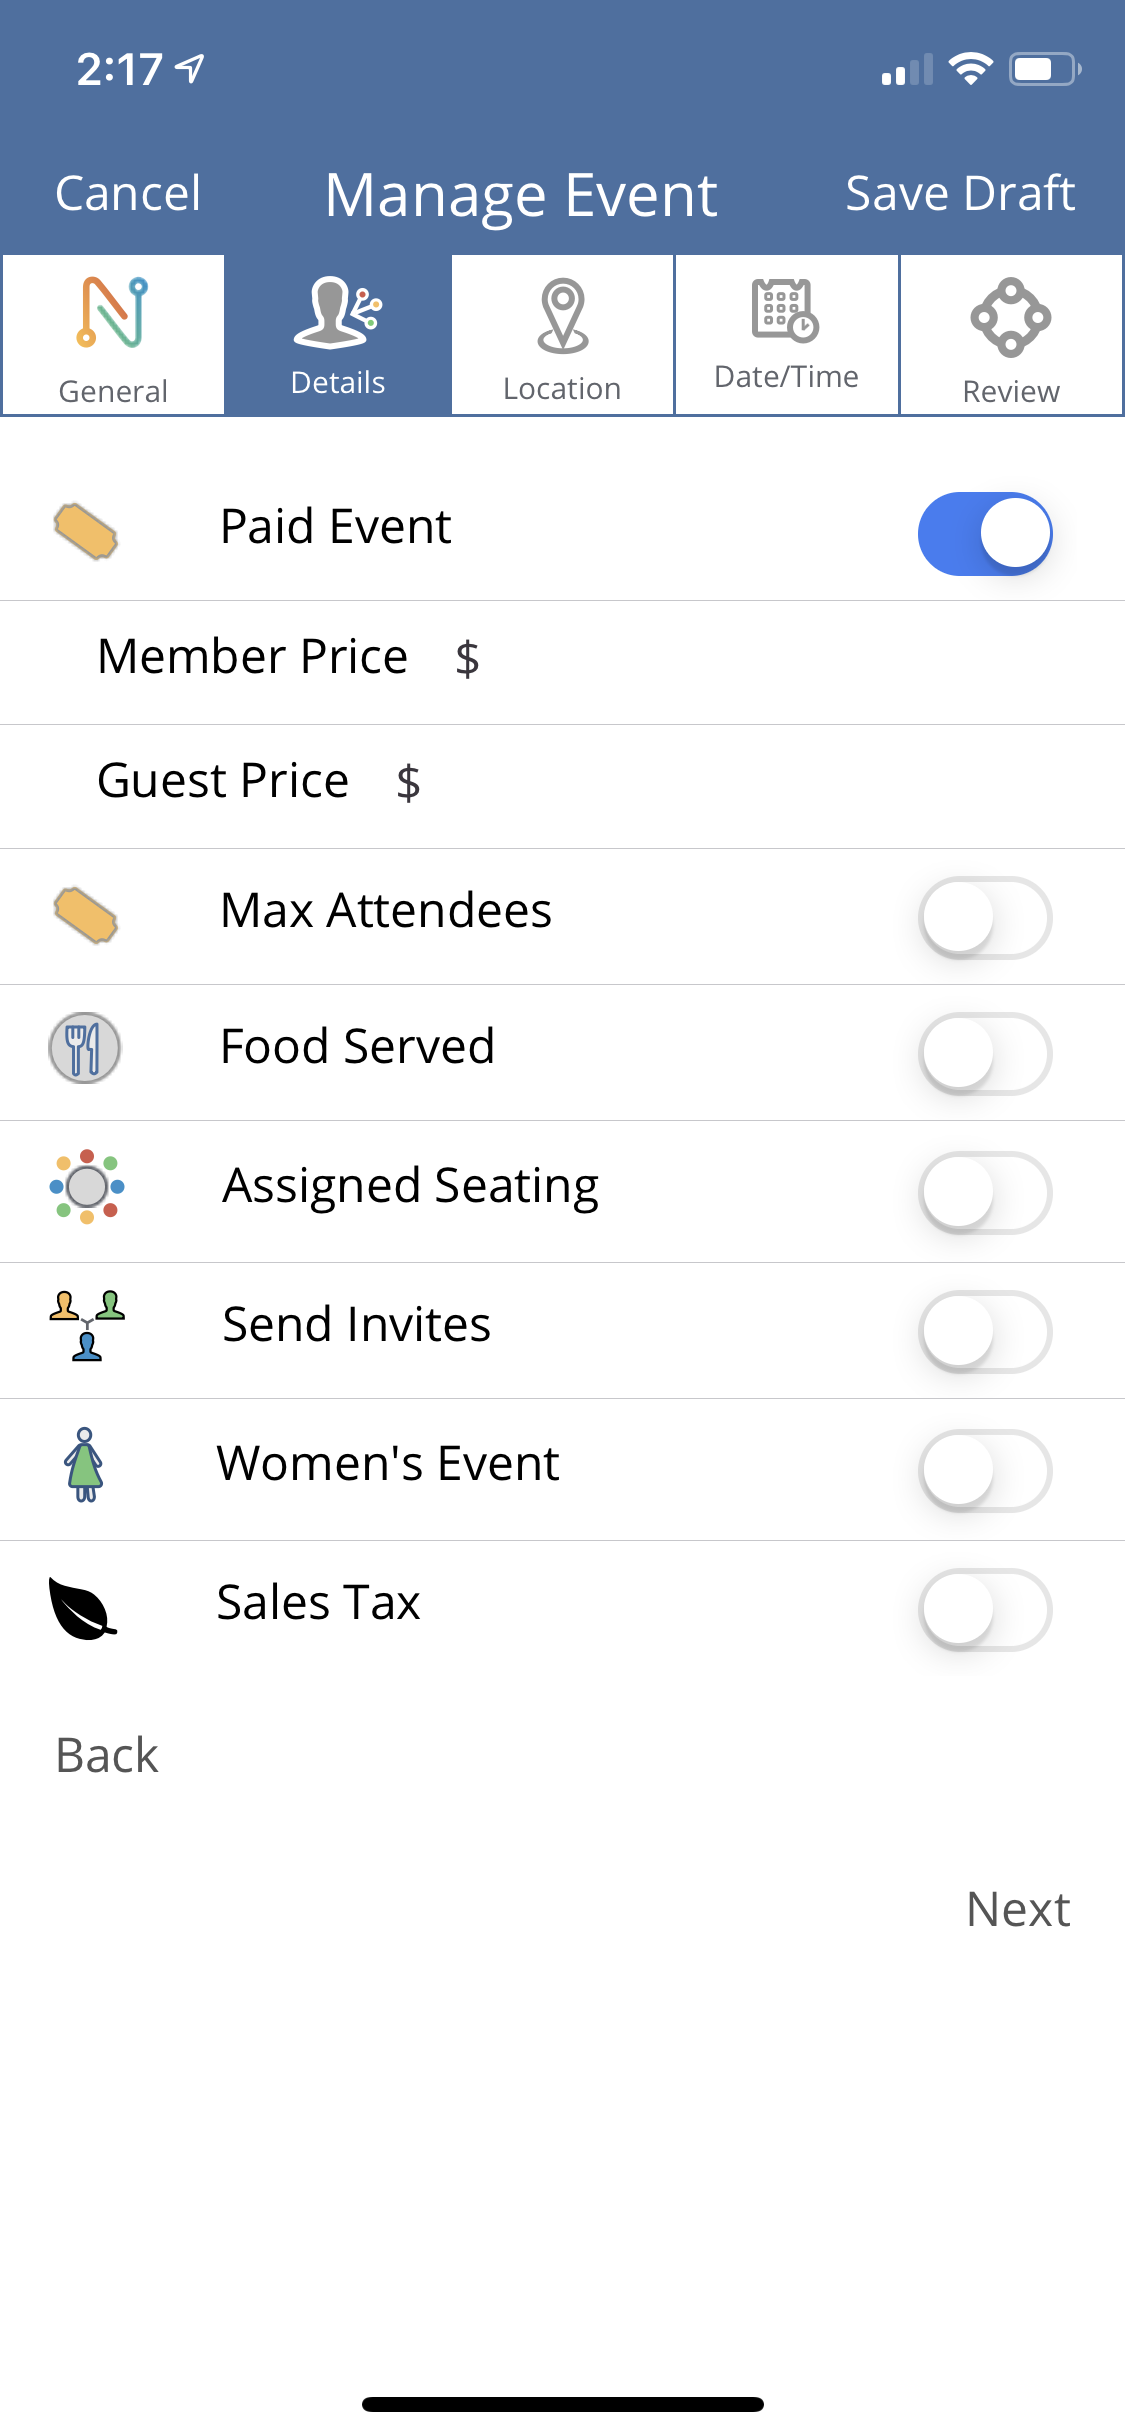Tap the black leaf Sales Tax icon
Viewport: 1125px width, 2436px height.
82,1608
